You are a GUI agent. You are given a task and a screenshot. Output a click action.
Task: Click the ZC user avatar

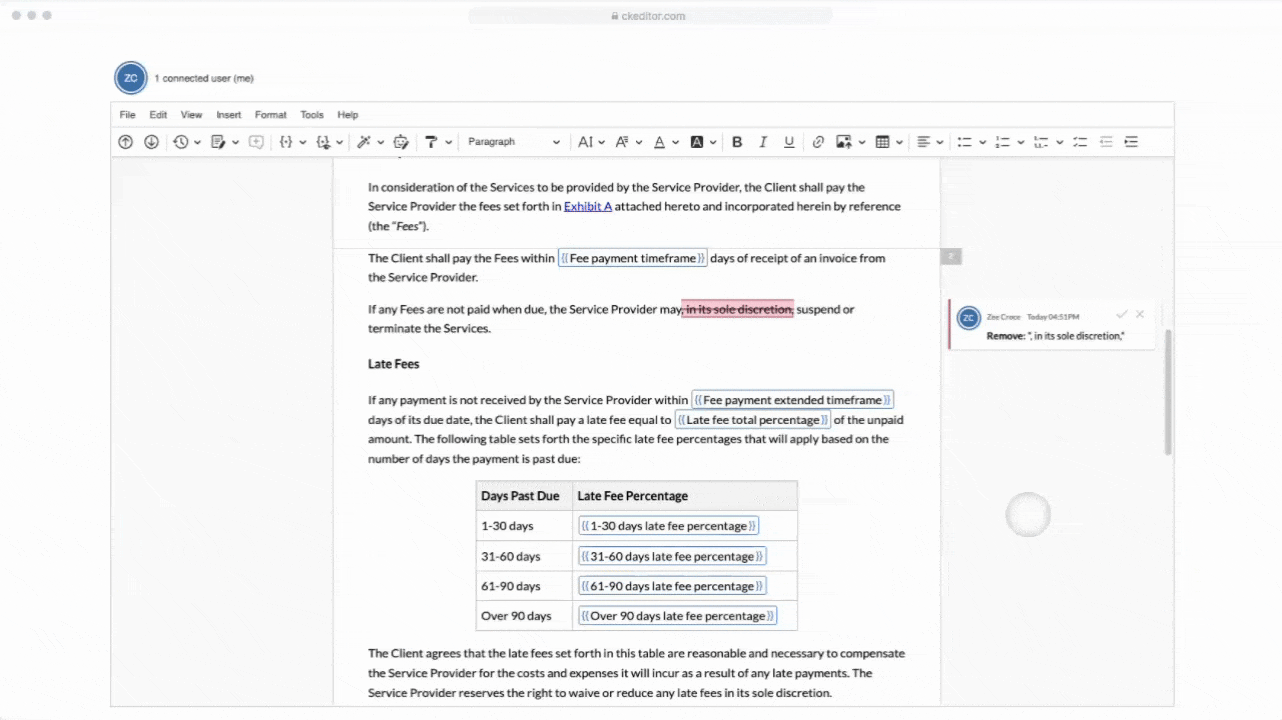(131, 78)
